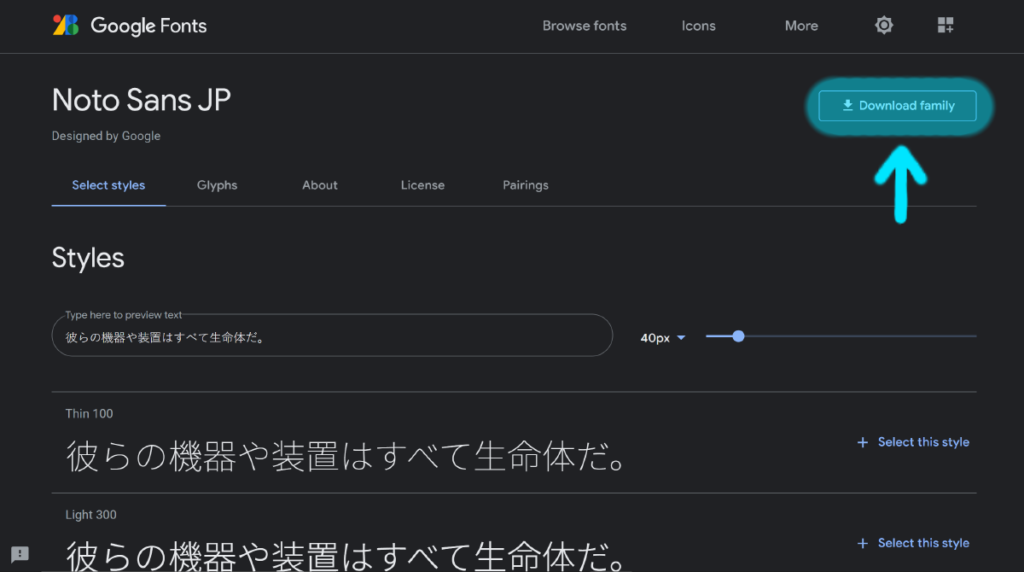
Task: Switch to the License tab
Action: coord(423,185)
